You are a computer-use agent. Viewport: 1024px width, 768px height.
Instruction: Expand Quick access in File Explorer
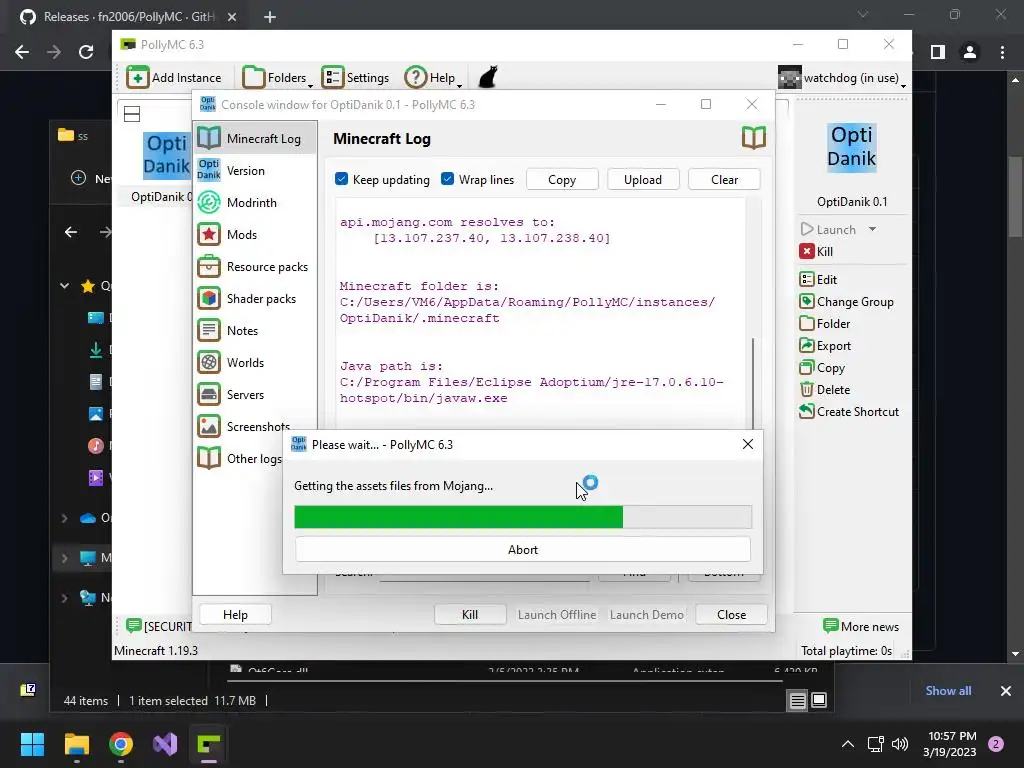pos(64,285)
